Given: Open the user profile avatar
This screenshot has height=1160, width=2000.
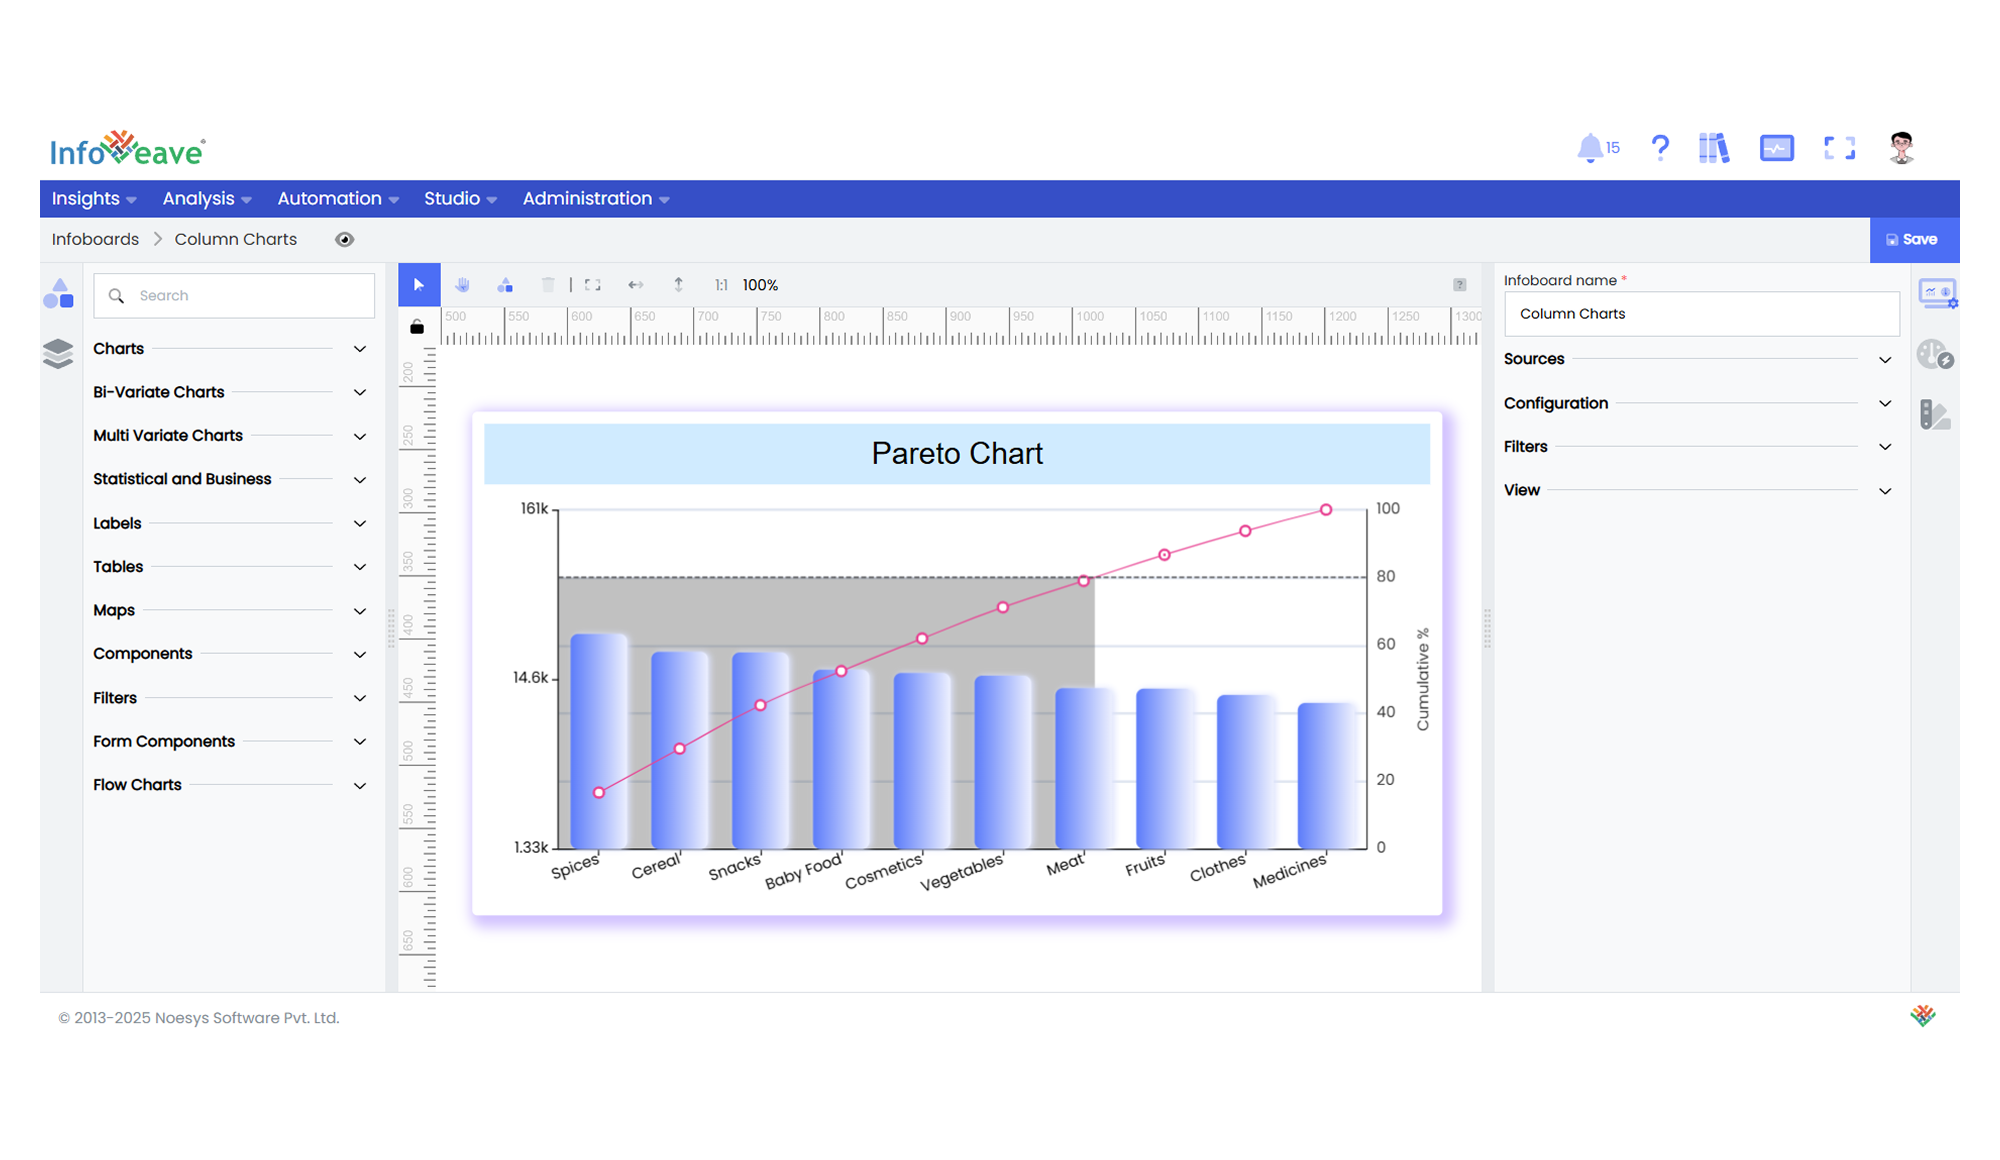Looking at the screenshot, I should tap(1901, 148).
